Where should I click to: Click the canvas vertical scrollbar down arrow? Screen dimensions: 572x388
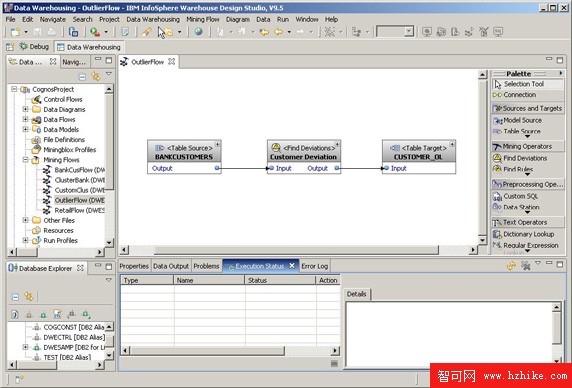[x=482, y=240]
